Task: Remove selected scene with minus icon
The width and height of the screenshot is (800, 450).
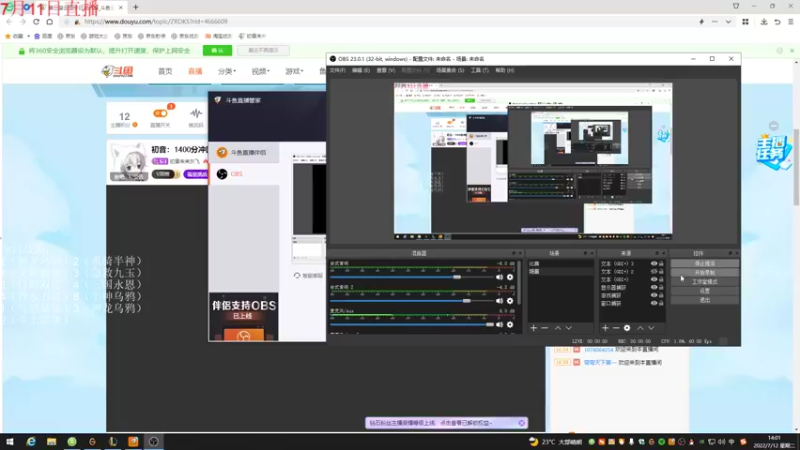Action: click(544, 328)
